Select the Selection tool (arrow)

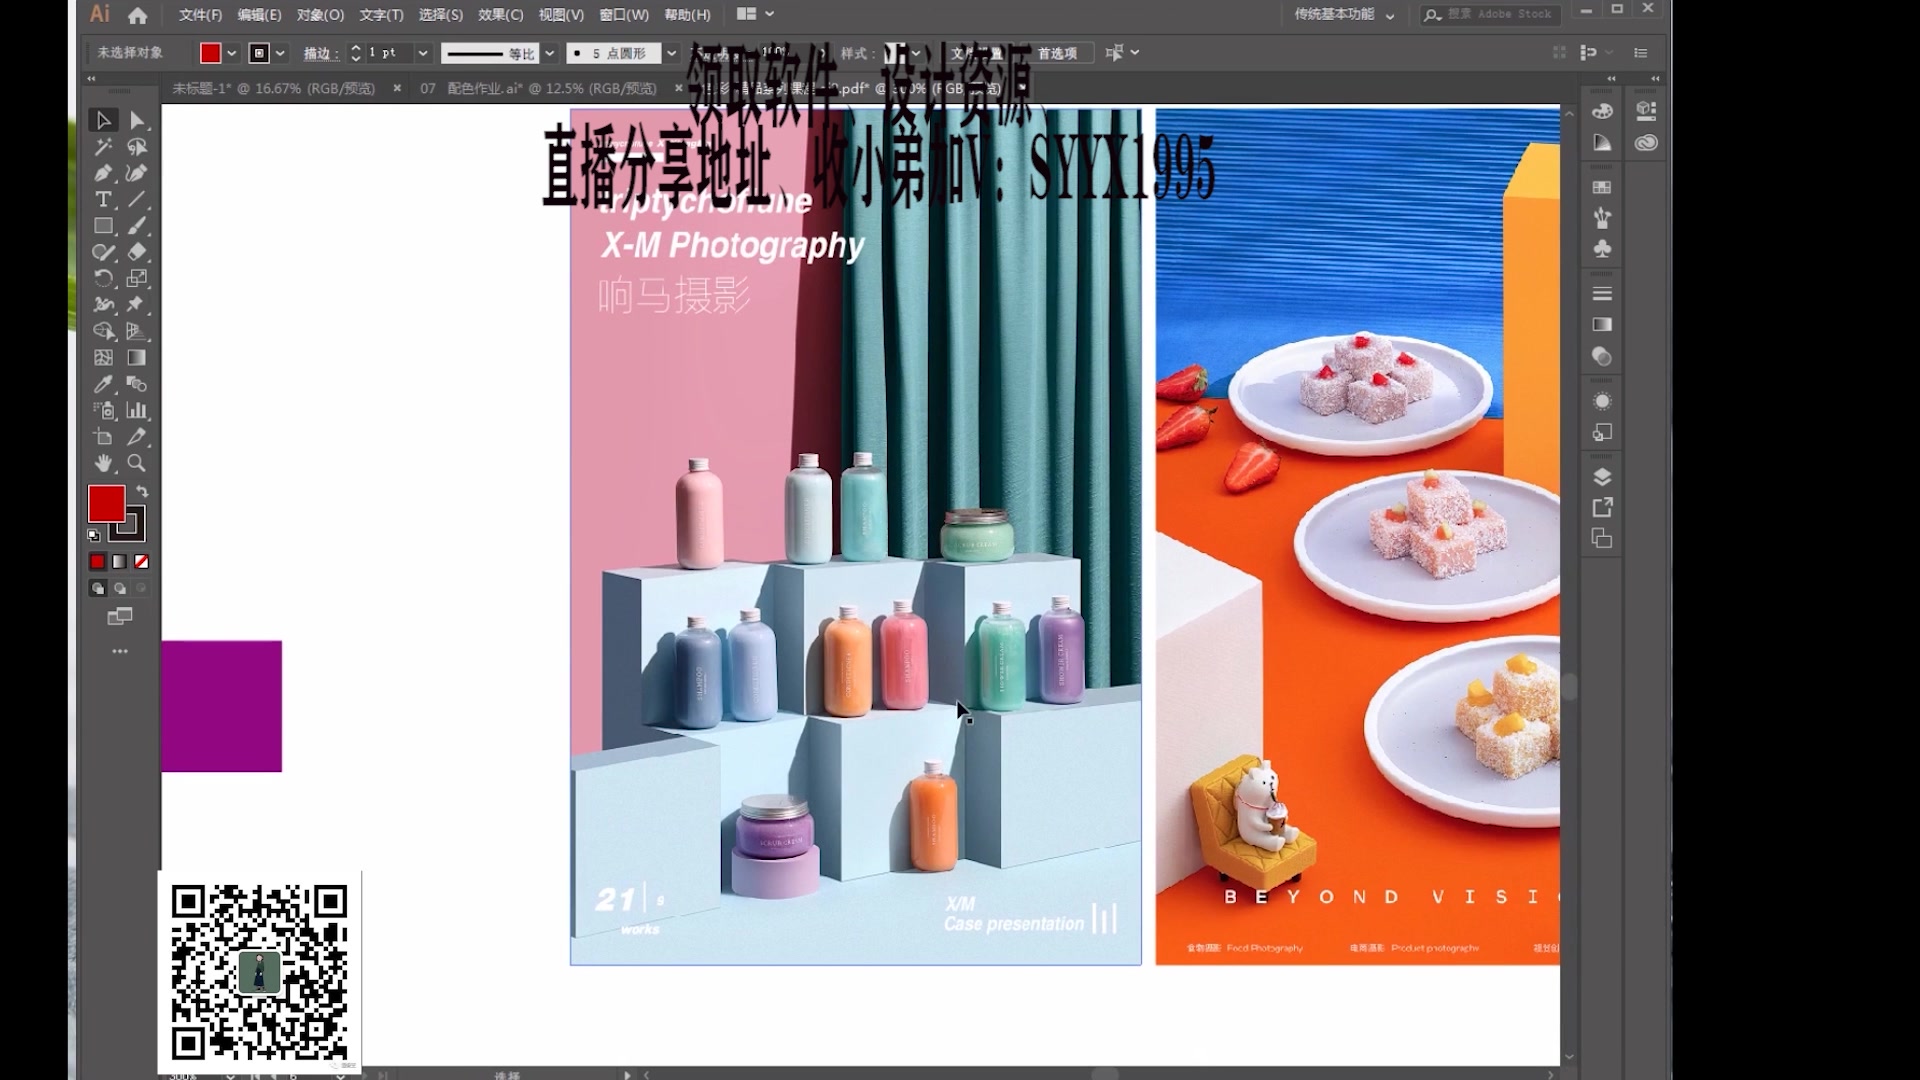point(103,119)
